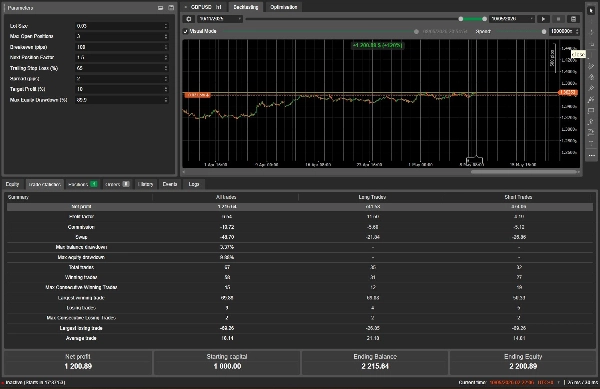Click the Total trades row label
Viewport: 600px width, 389px height.
coord(81,267)
